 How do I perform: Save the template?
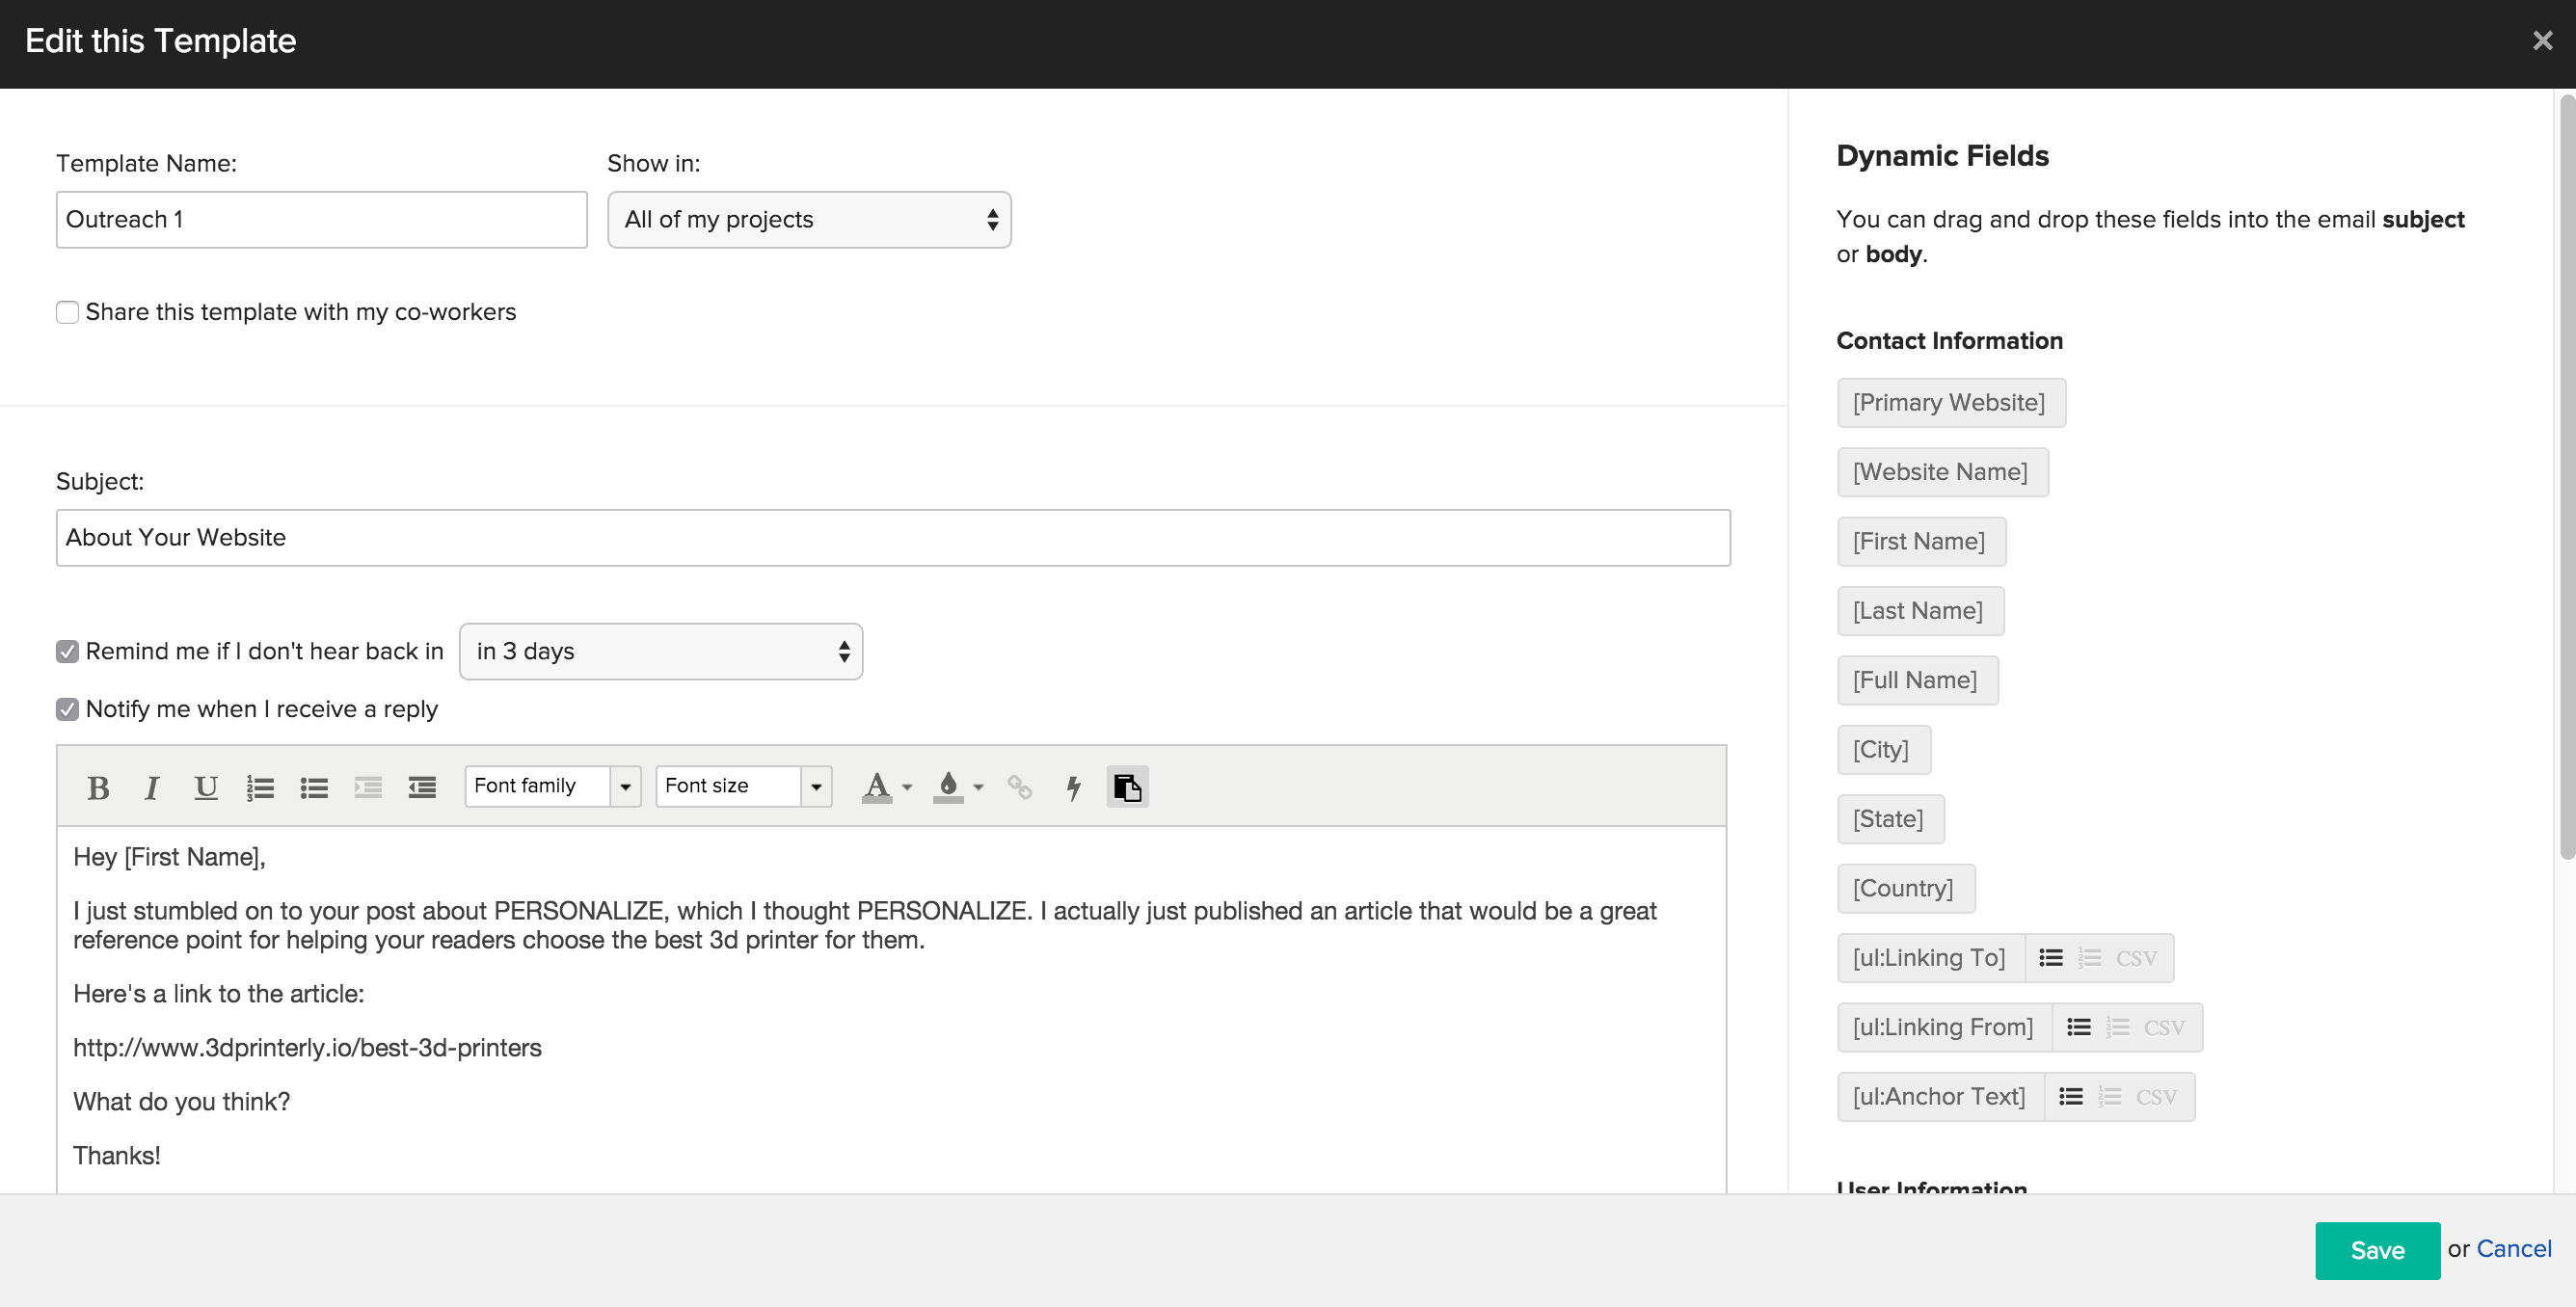pyautogui.click(x=2377, y=1250)
